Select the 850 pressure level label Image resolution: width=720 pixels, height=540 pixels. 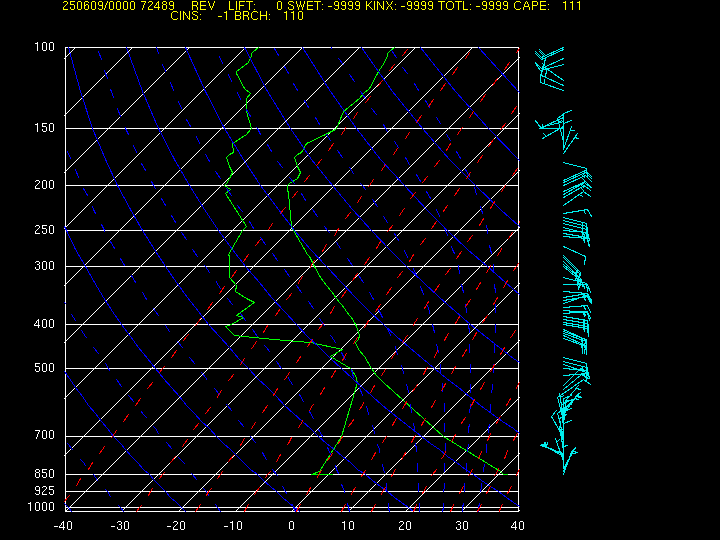pyautogui.click(x=45, y=473)
